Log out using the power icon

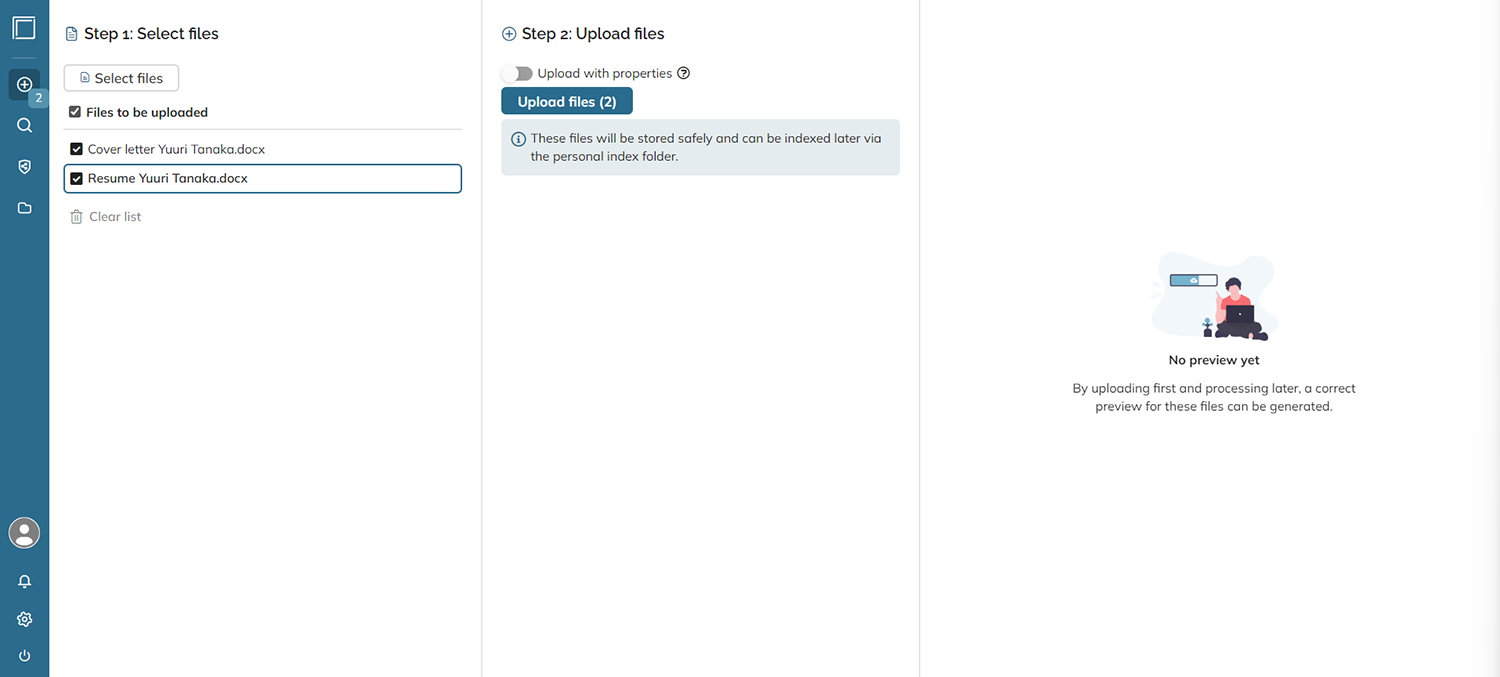point(24,656)
